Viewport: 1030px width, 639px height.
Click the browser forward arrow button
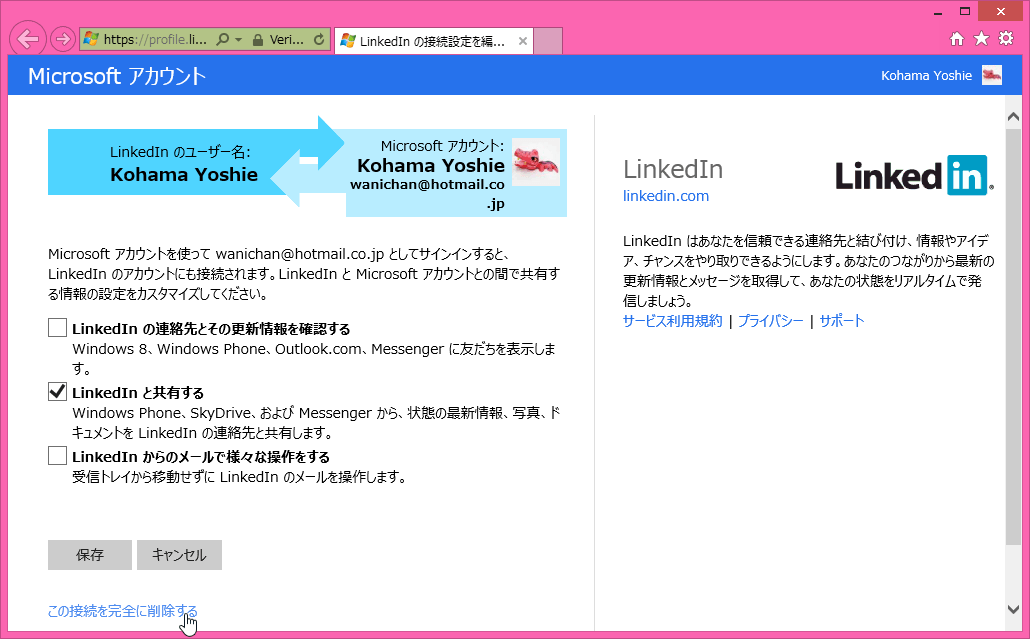pos(63,39)
